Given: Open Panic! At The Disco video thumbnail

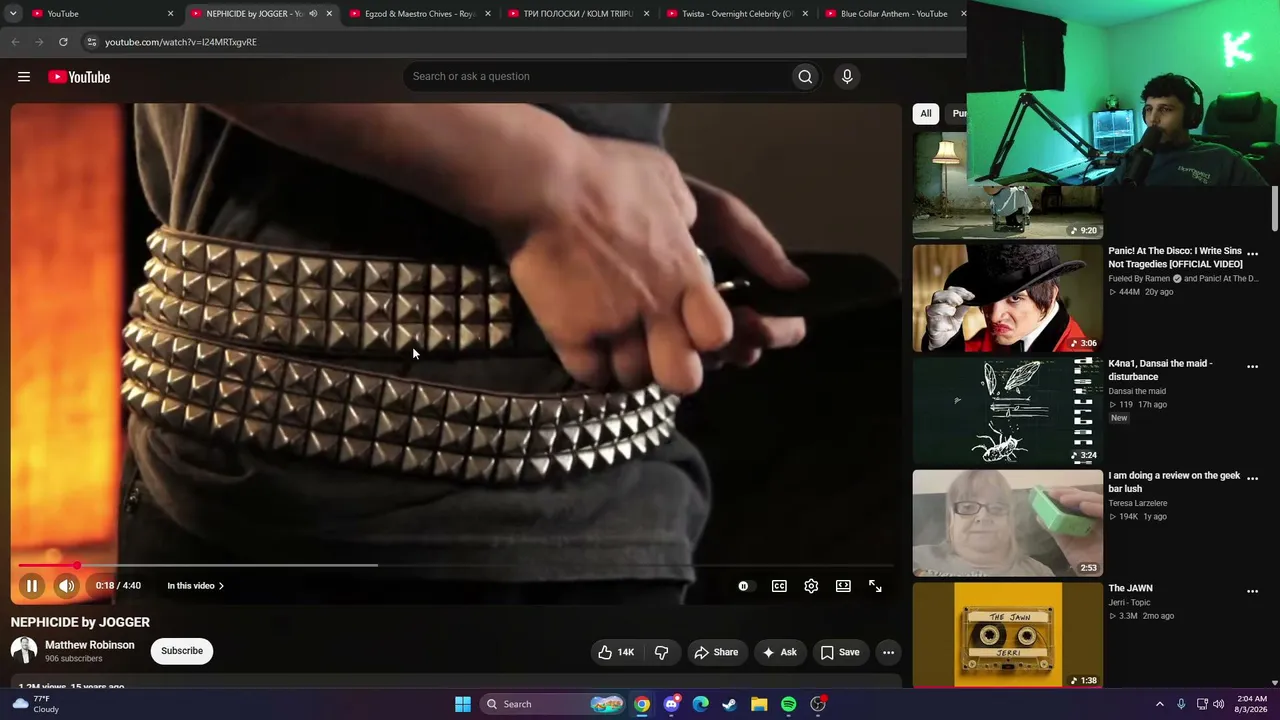Looking at the screenshot, I should coord(1007,298).
